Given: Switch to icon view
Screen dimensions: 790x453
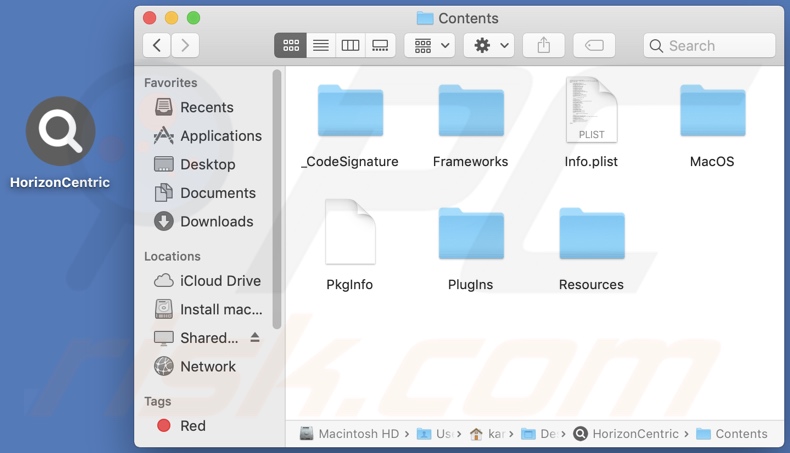Looking at the screenshot, I should pos(290,45).
